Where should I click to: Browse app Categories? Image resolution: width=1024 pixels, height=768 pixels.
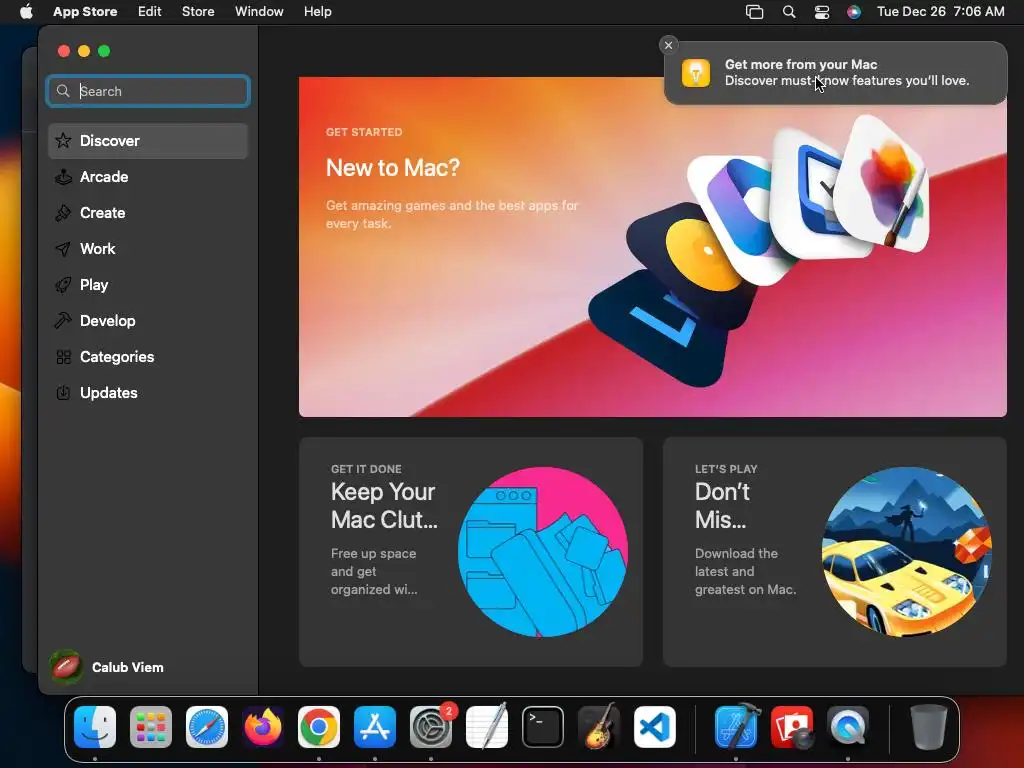pos(148,357)
